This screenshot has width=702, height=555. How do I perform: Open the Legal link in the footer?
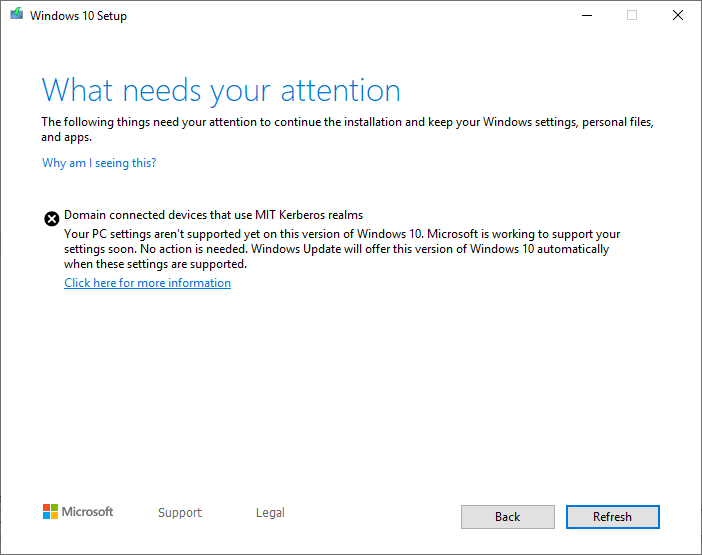tap(270, 512)
